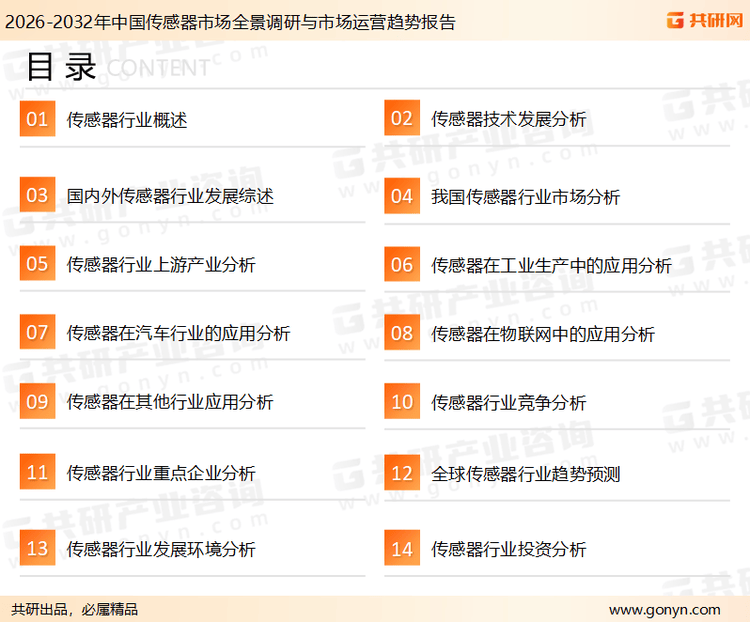Select the 08 chapter number box
This screenshot has width=750, height=622.
click(x=402, y=334)
